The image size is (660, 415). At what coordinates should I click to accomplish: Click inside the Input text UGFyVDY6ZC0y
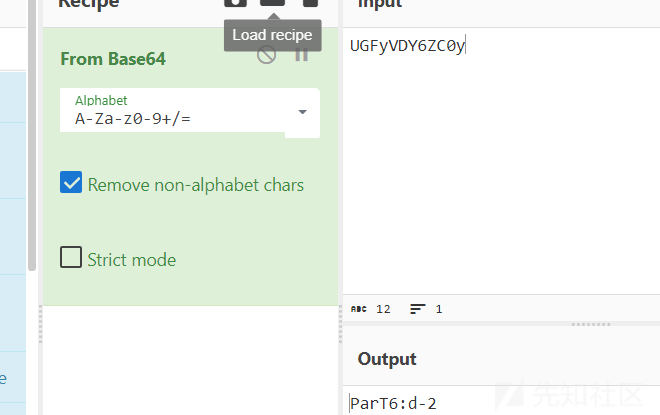click(x=407, y=45)
